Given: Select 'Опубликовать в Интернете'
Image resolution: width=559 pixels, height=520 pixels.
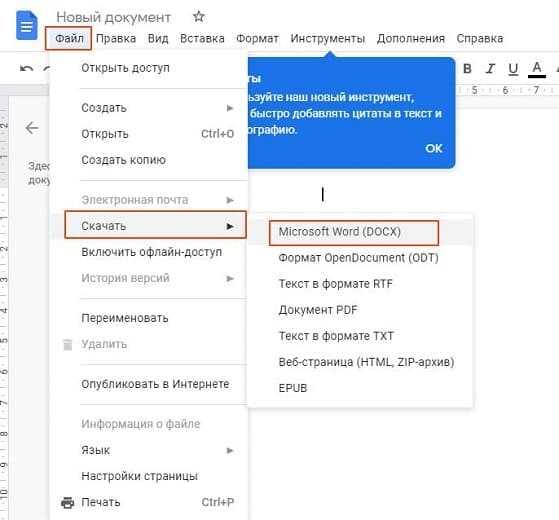Looking at the screenshot, I should (x=149, y=384).
